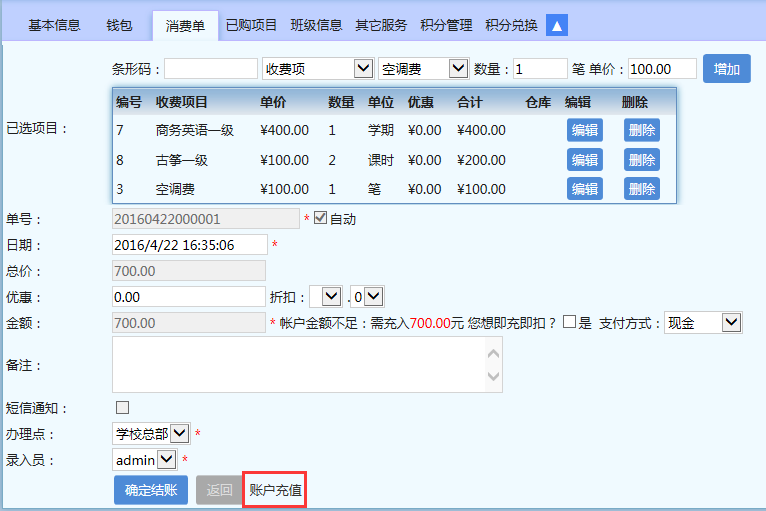Open the 收费项 type dropdown

click(317, 68)
